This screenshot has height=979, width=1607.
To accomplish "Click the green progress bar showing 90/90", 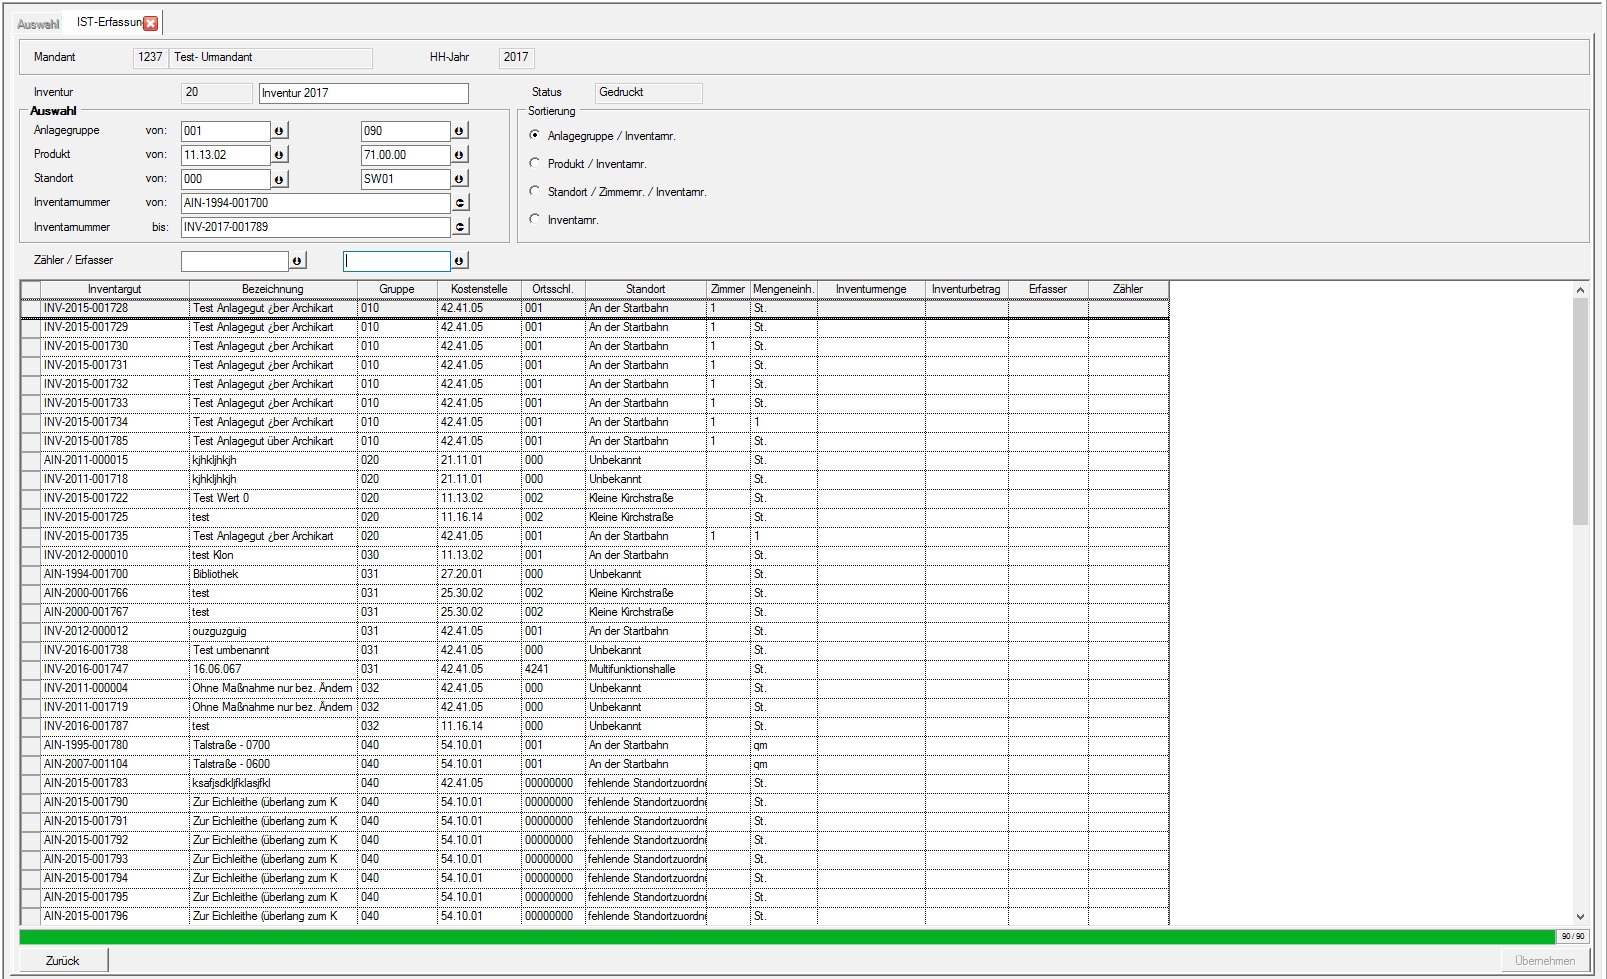I will [787, 937].
